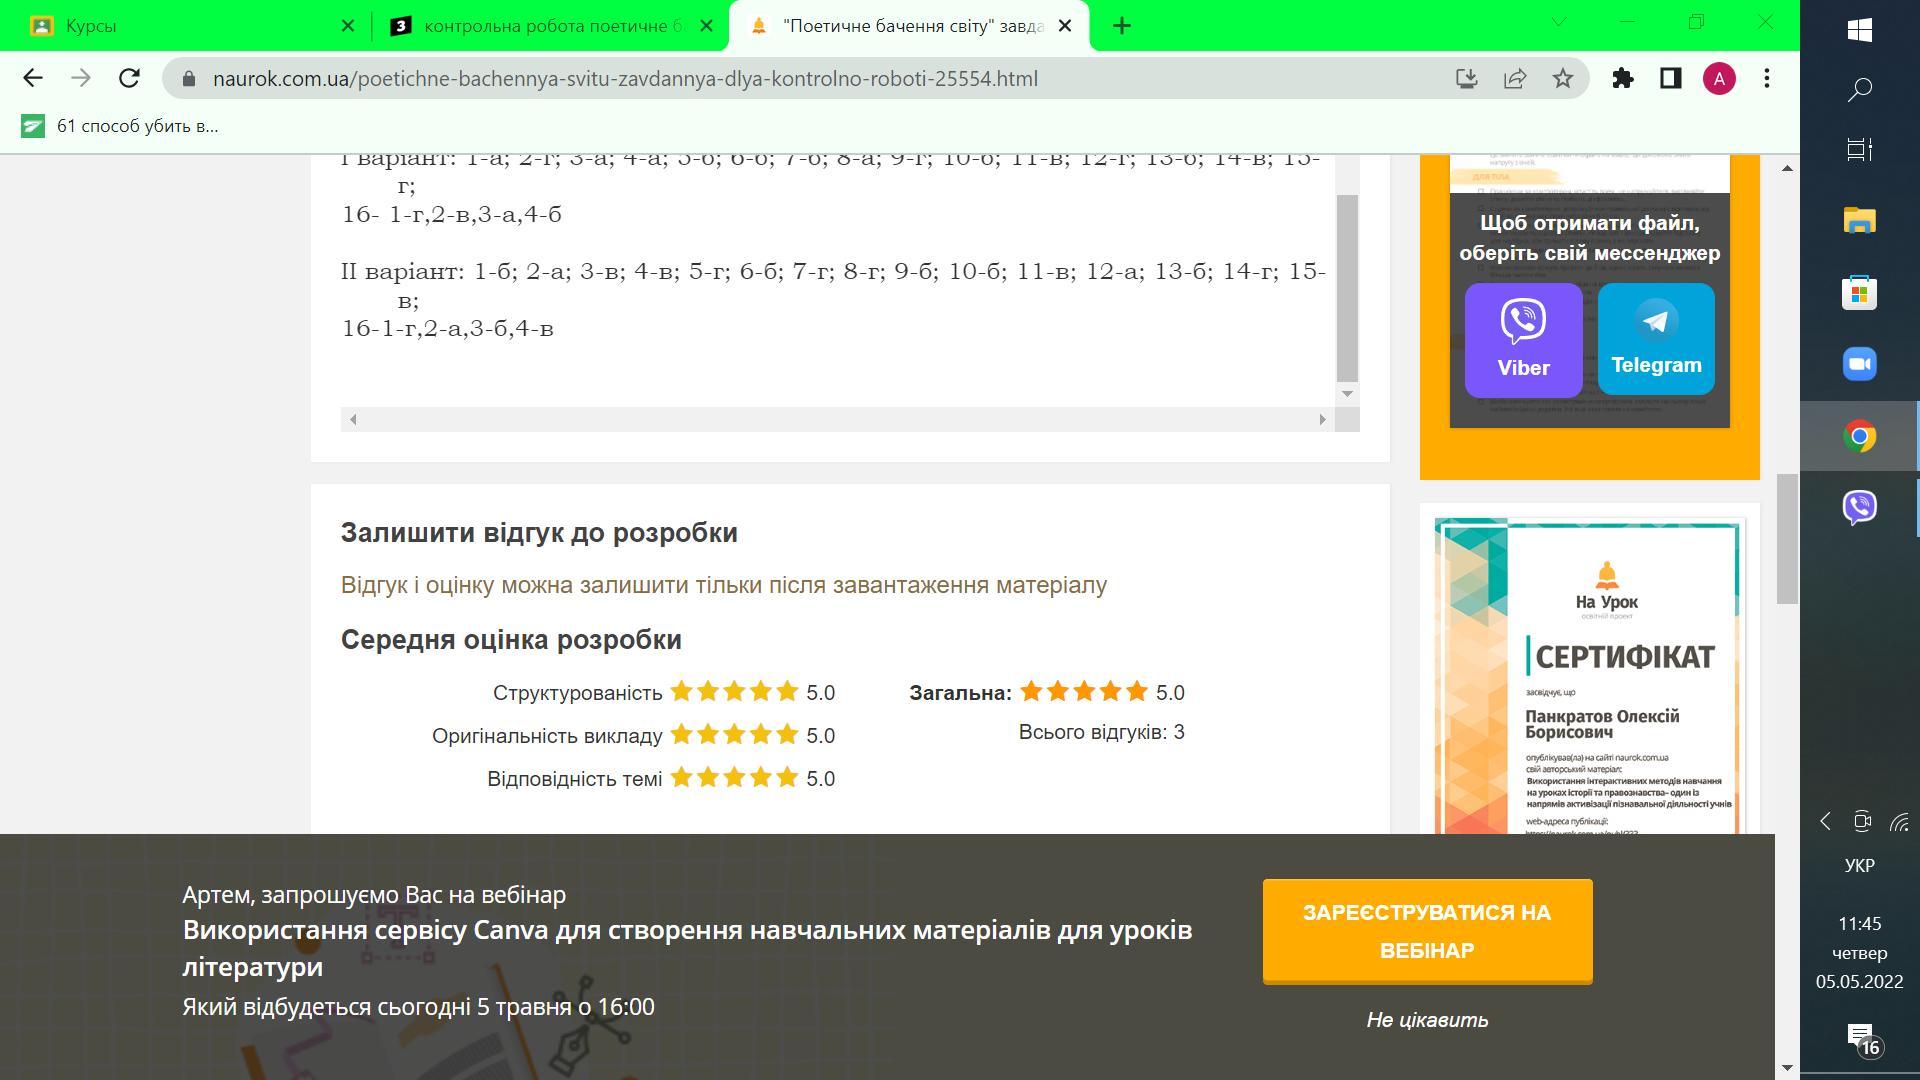Dismiss banner with Не цікавить link
This screenshot has height=1080, width=1920.
(x=1427, y=1020)
